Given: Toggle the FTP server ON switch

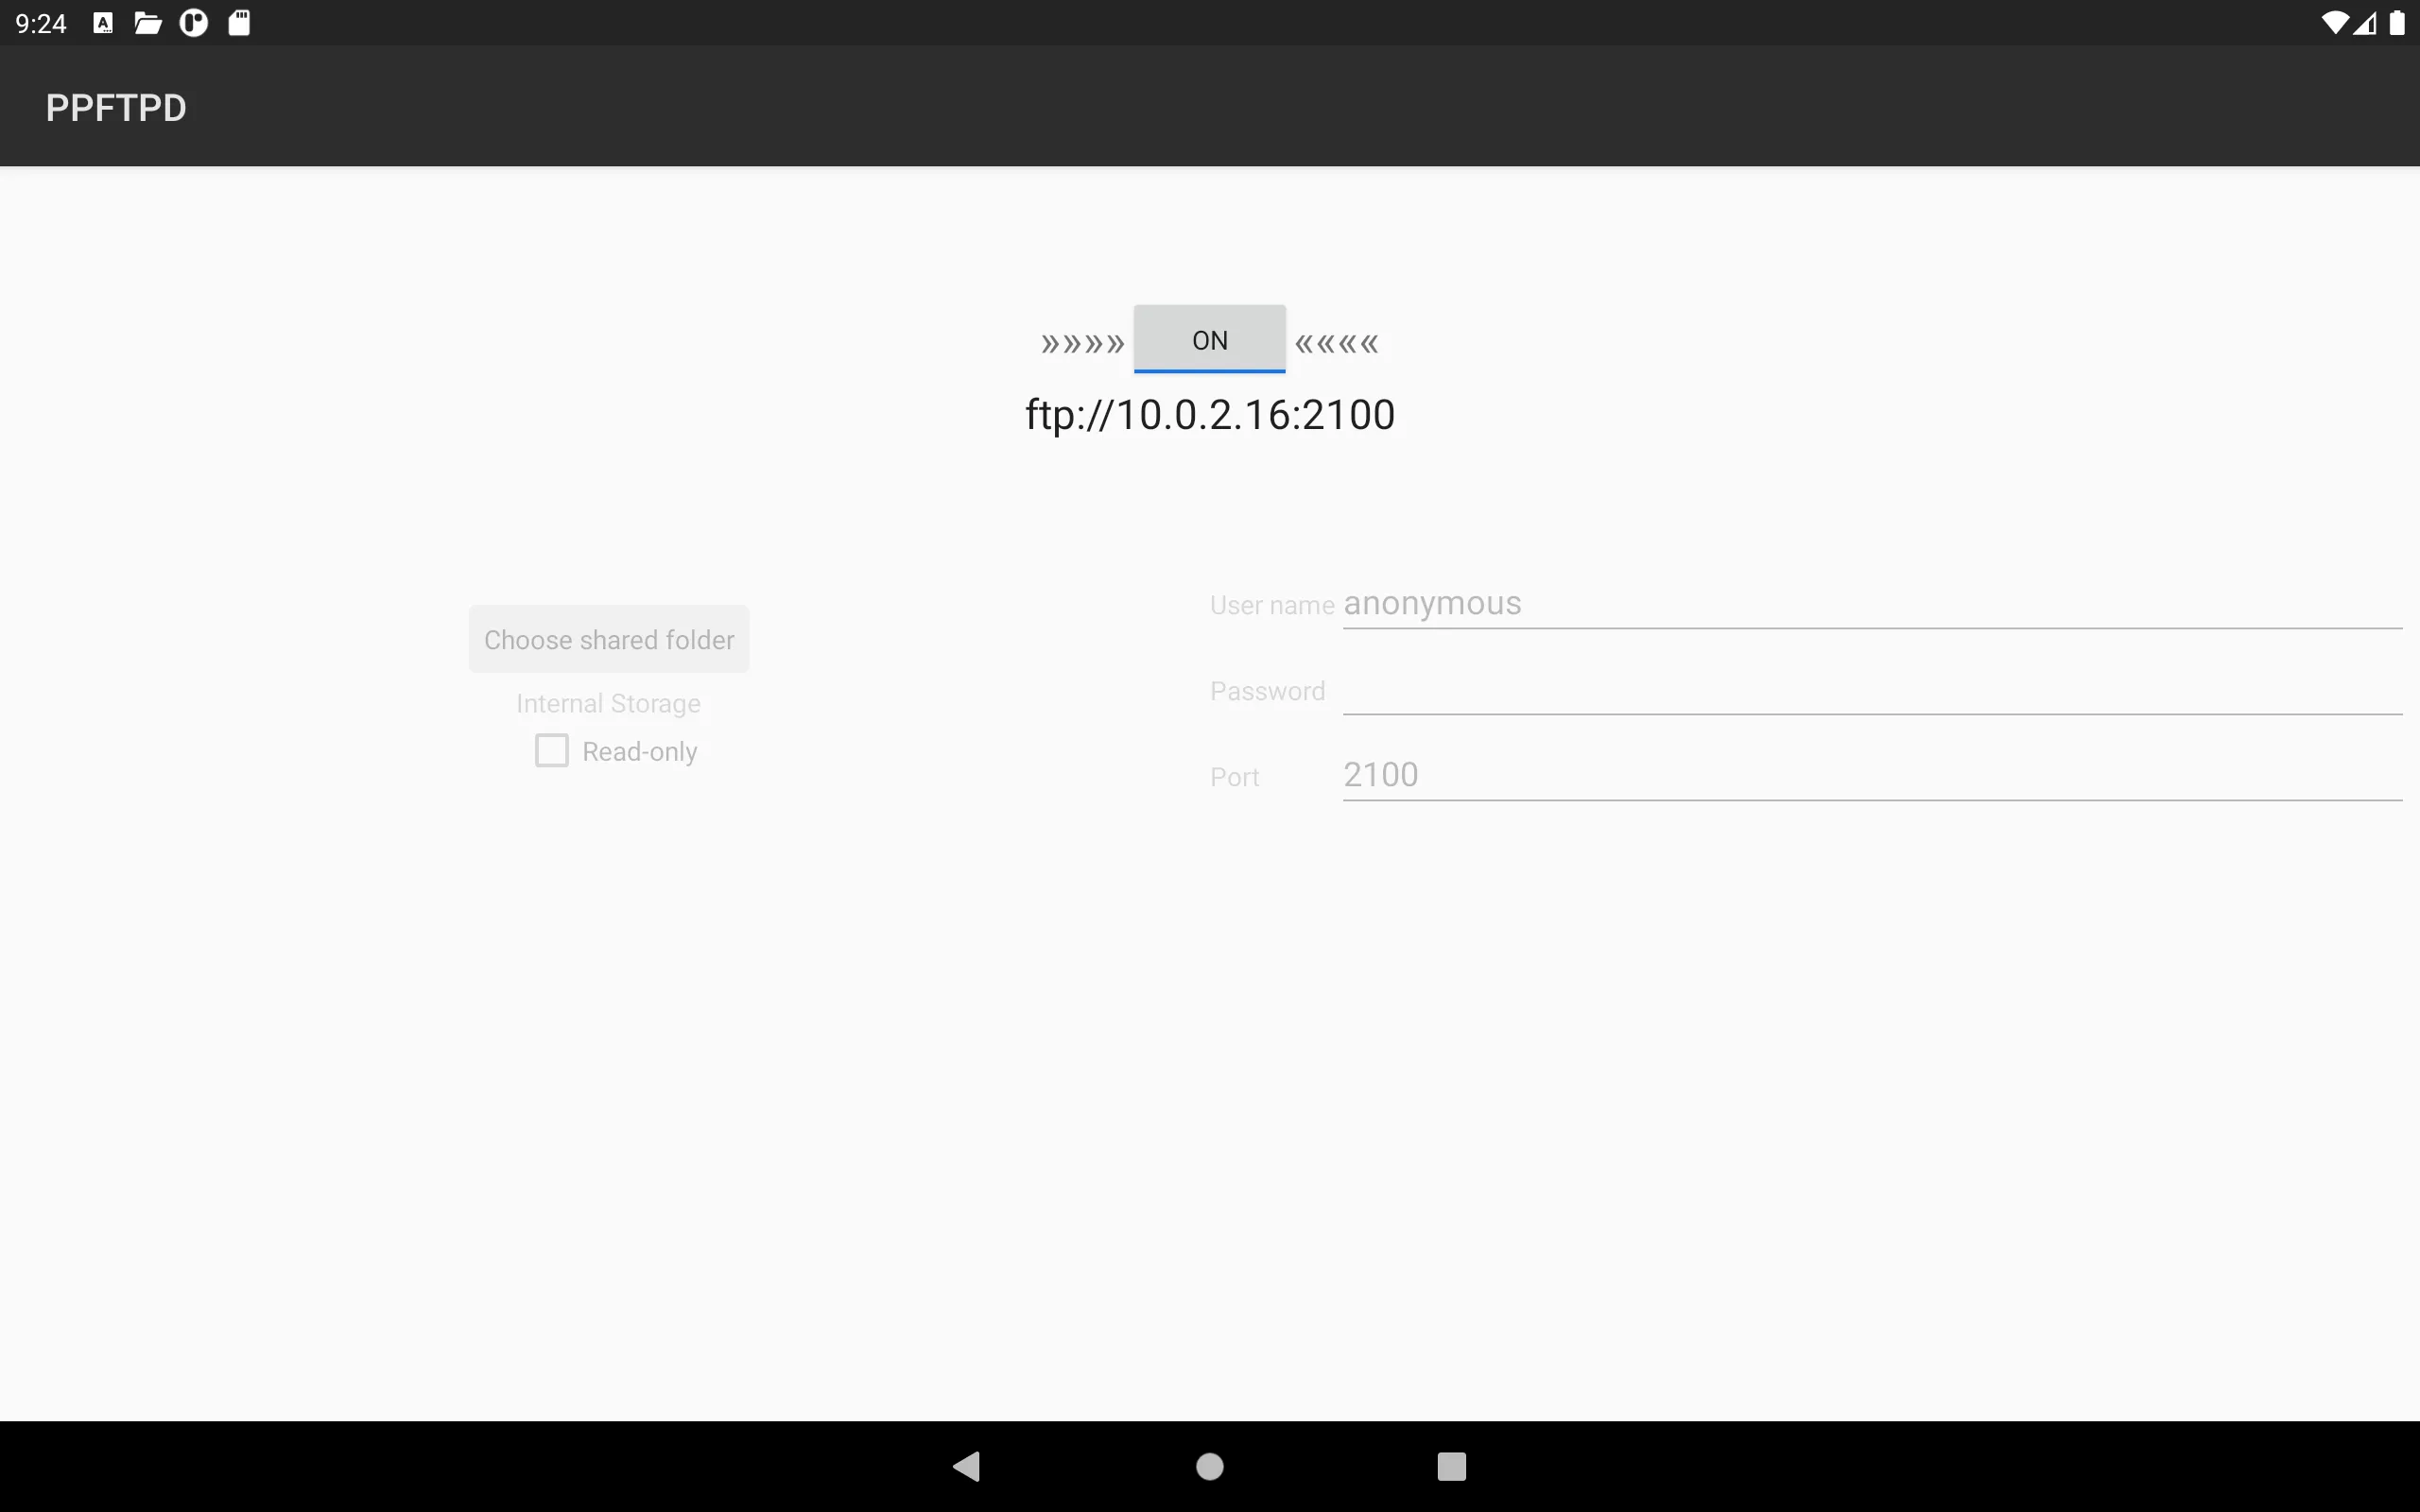Looking at the screenshot, I should (1209, 339).
